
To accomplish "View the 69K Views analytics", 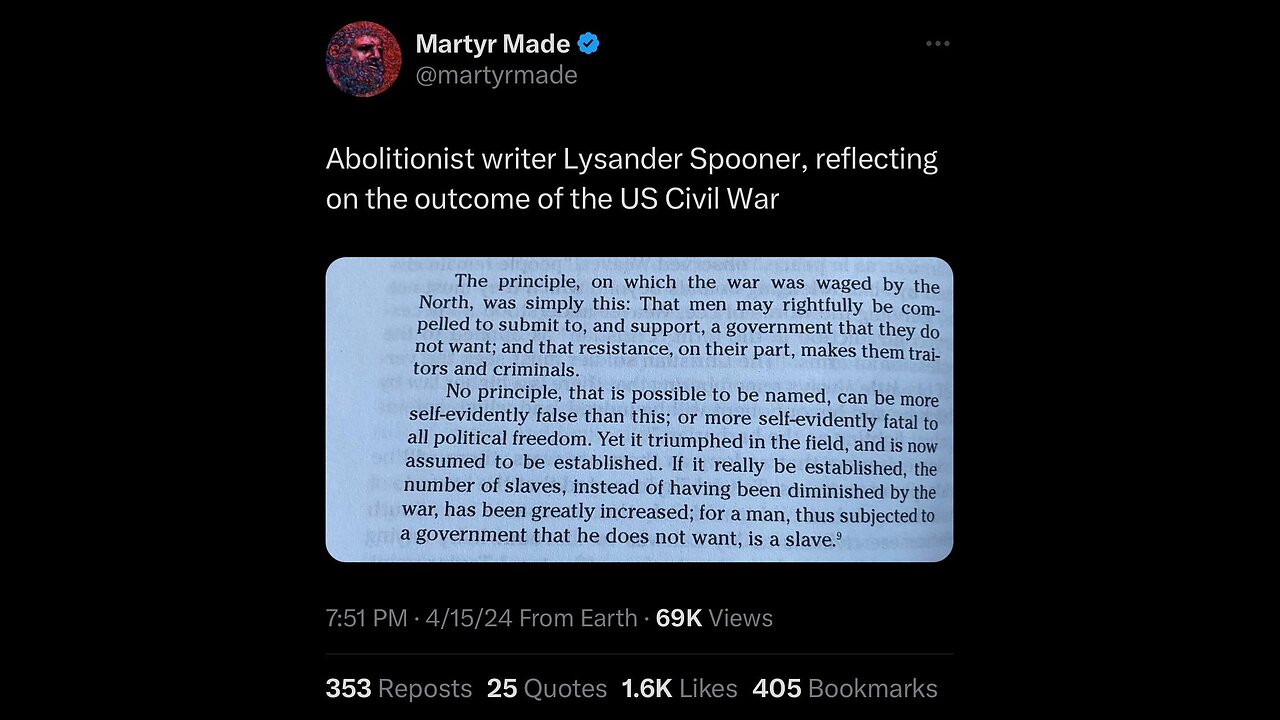I will (714, 618).
